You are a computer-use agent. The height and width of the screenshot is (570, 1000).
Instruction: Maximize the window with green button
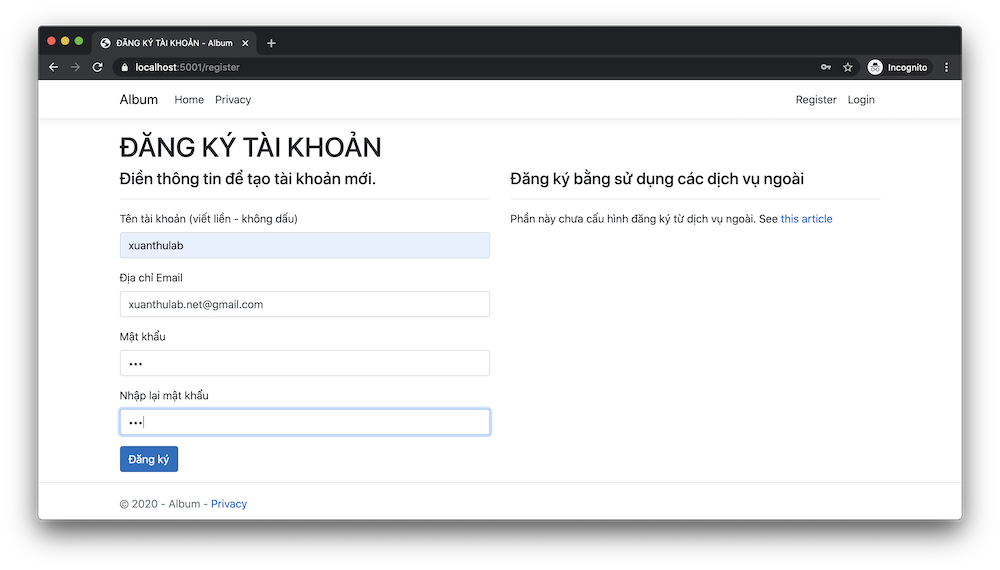[x=79, y=41]
